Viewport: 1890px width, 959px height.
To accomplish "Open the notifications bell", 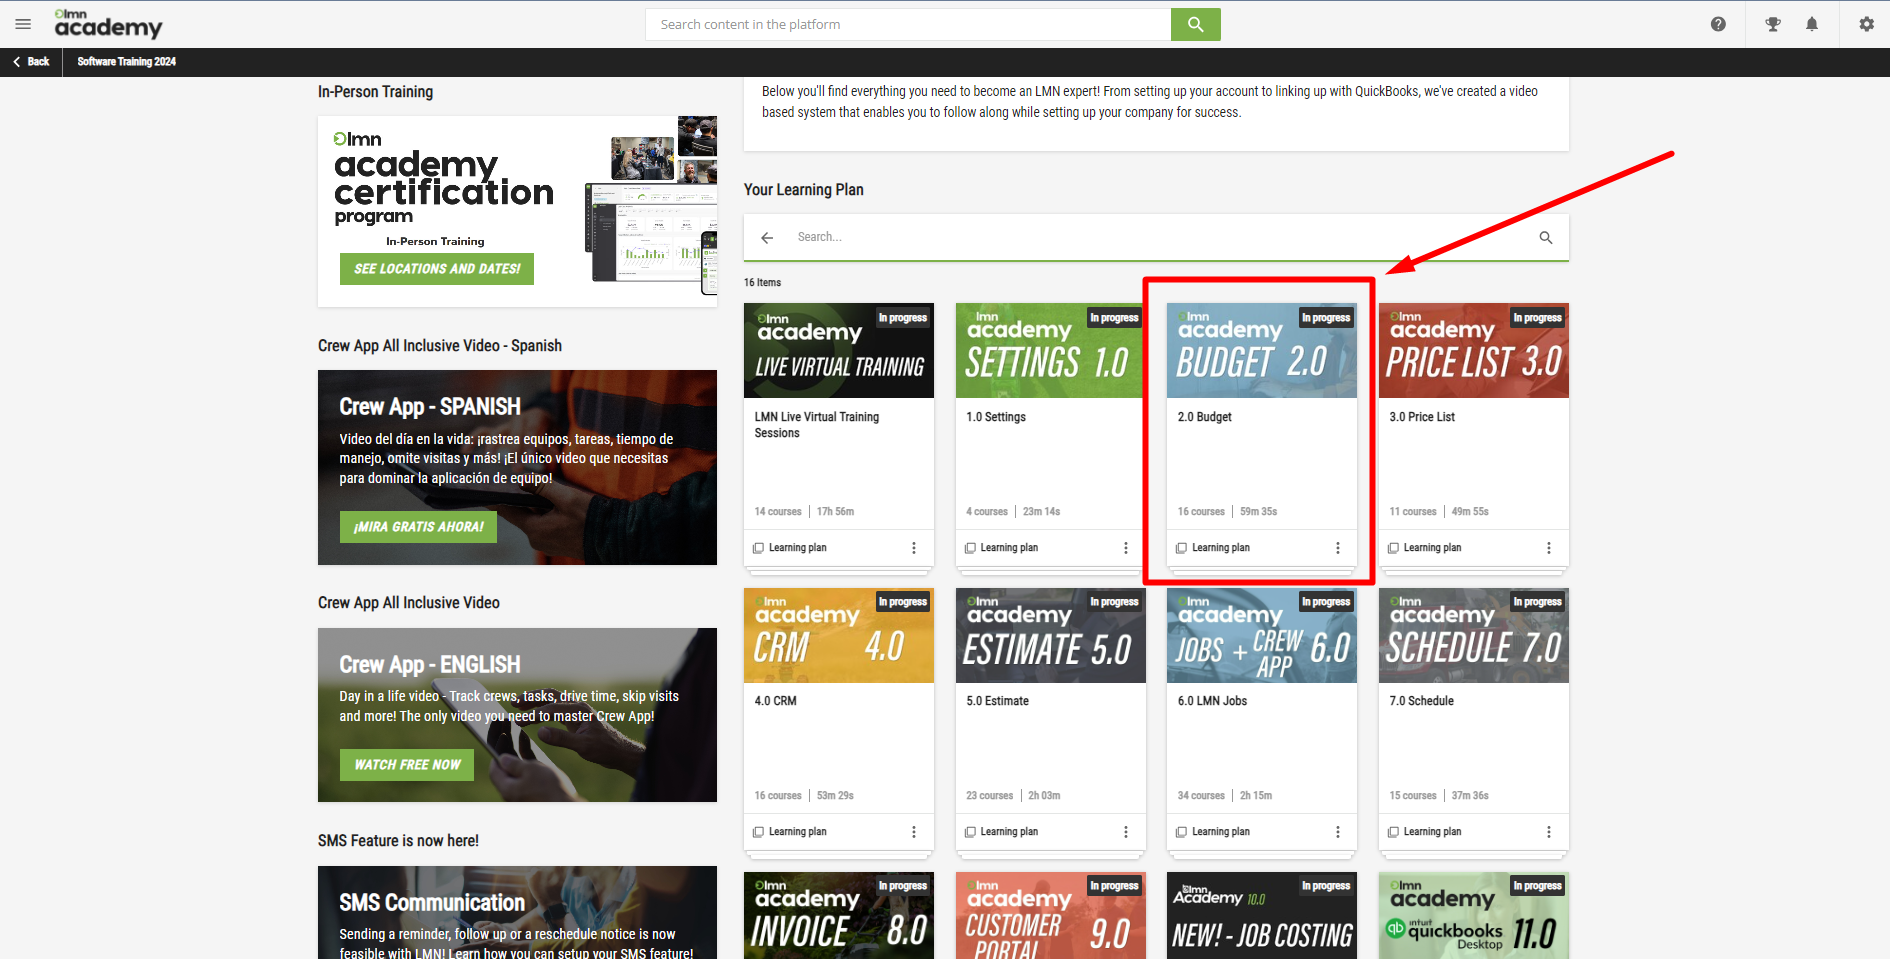I will pos(1811,24).
